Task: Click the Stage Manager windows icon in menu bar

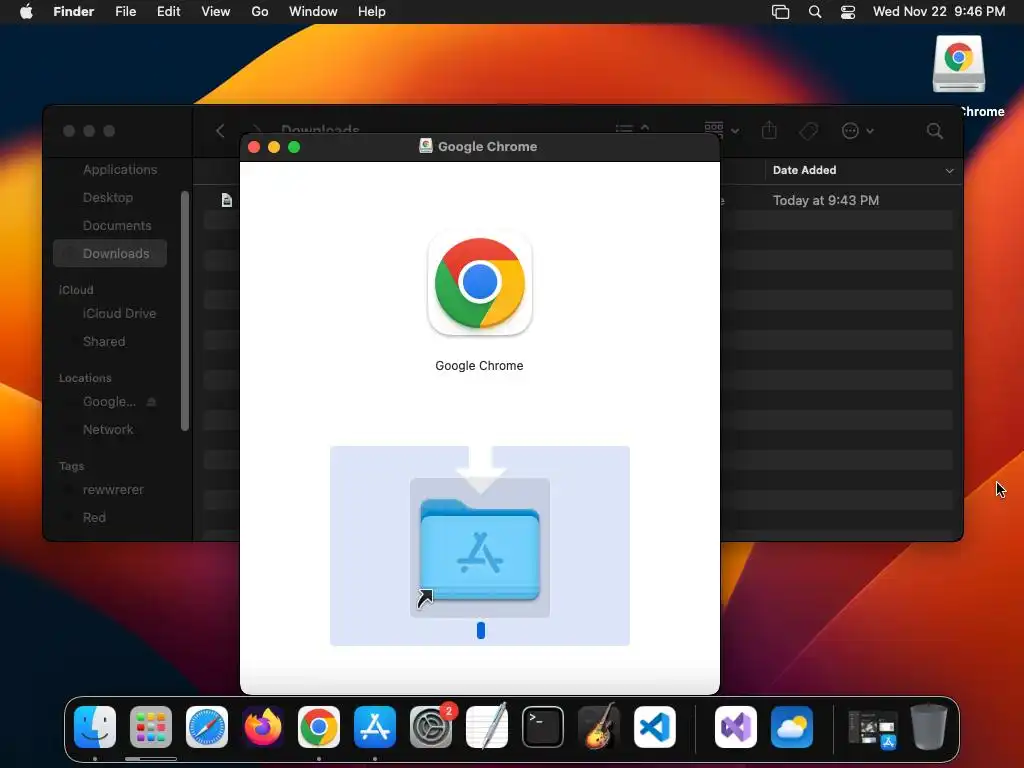Action: (x=780, y=12)
